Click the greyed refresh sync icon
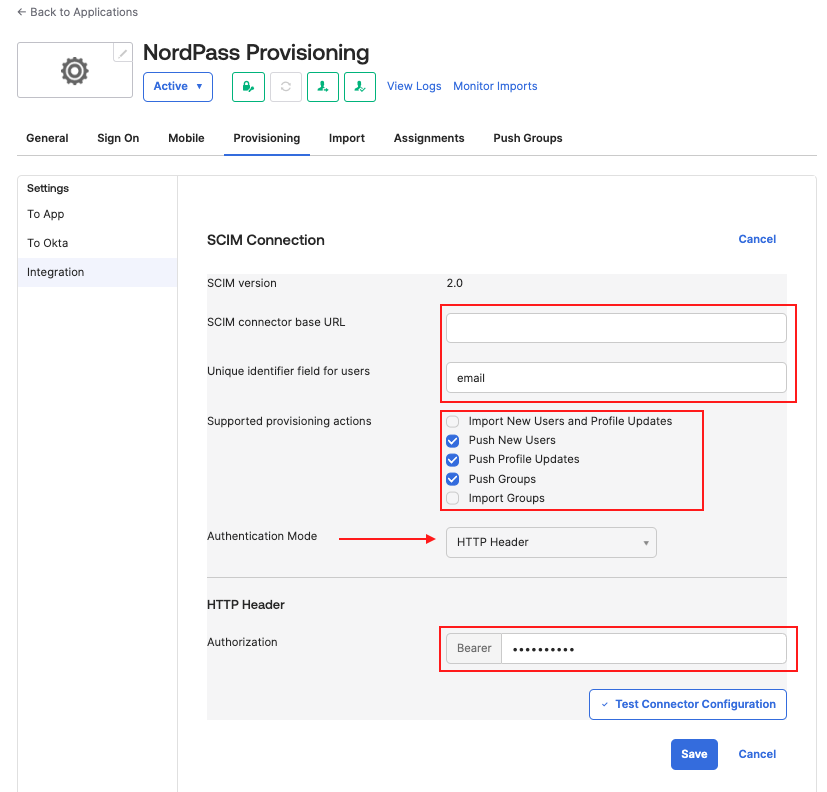This screenshot has width=827, height=792. click(286, 86)
